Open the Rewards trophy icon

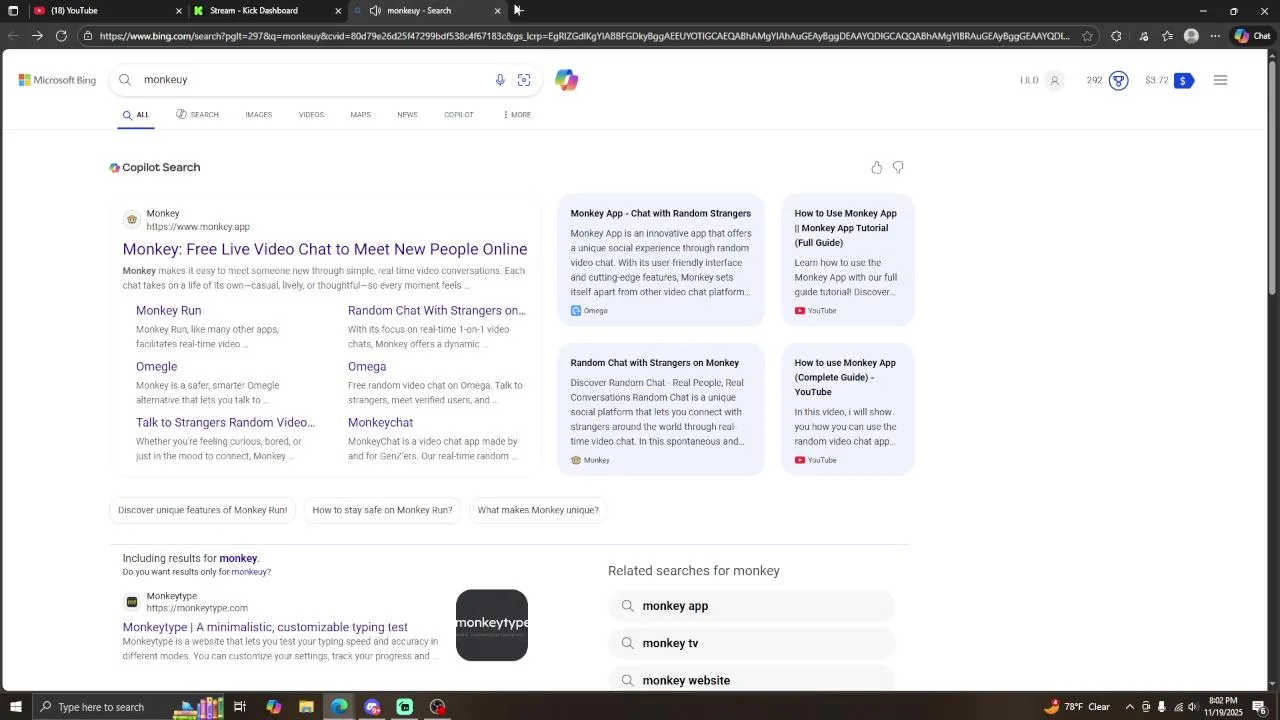[1119, 80]
